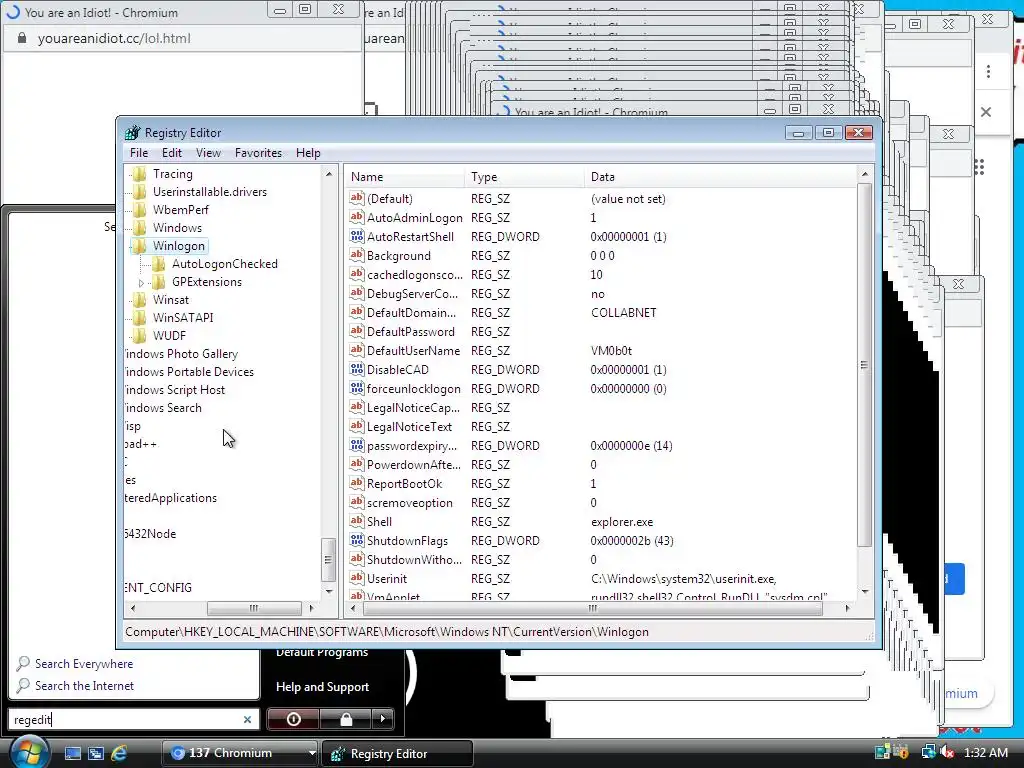The height and width of the screenshot is (768, 1024).
Task: Click the Search Everywhere link in Start menu
Action: pyautogui.click(x=84, y=664)
